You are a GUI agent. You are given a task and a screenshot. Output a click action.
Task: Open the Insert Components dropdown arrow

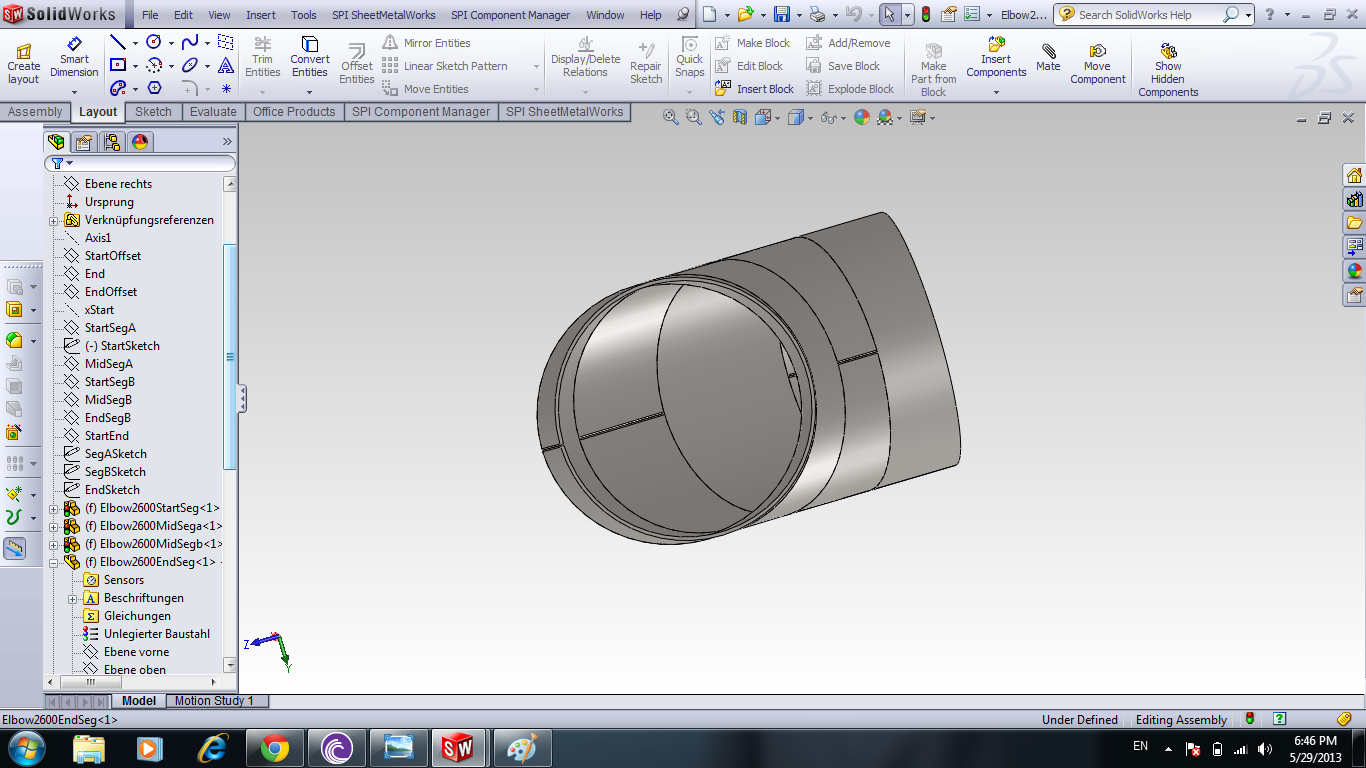(x=996, y=92)
